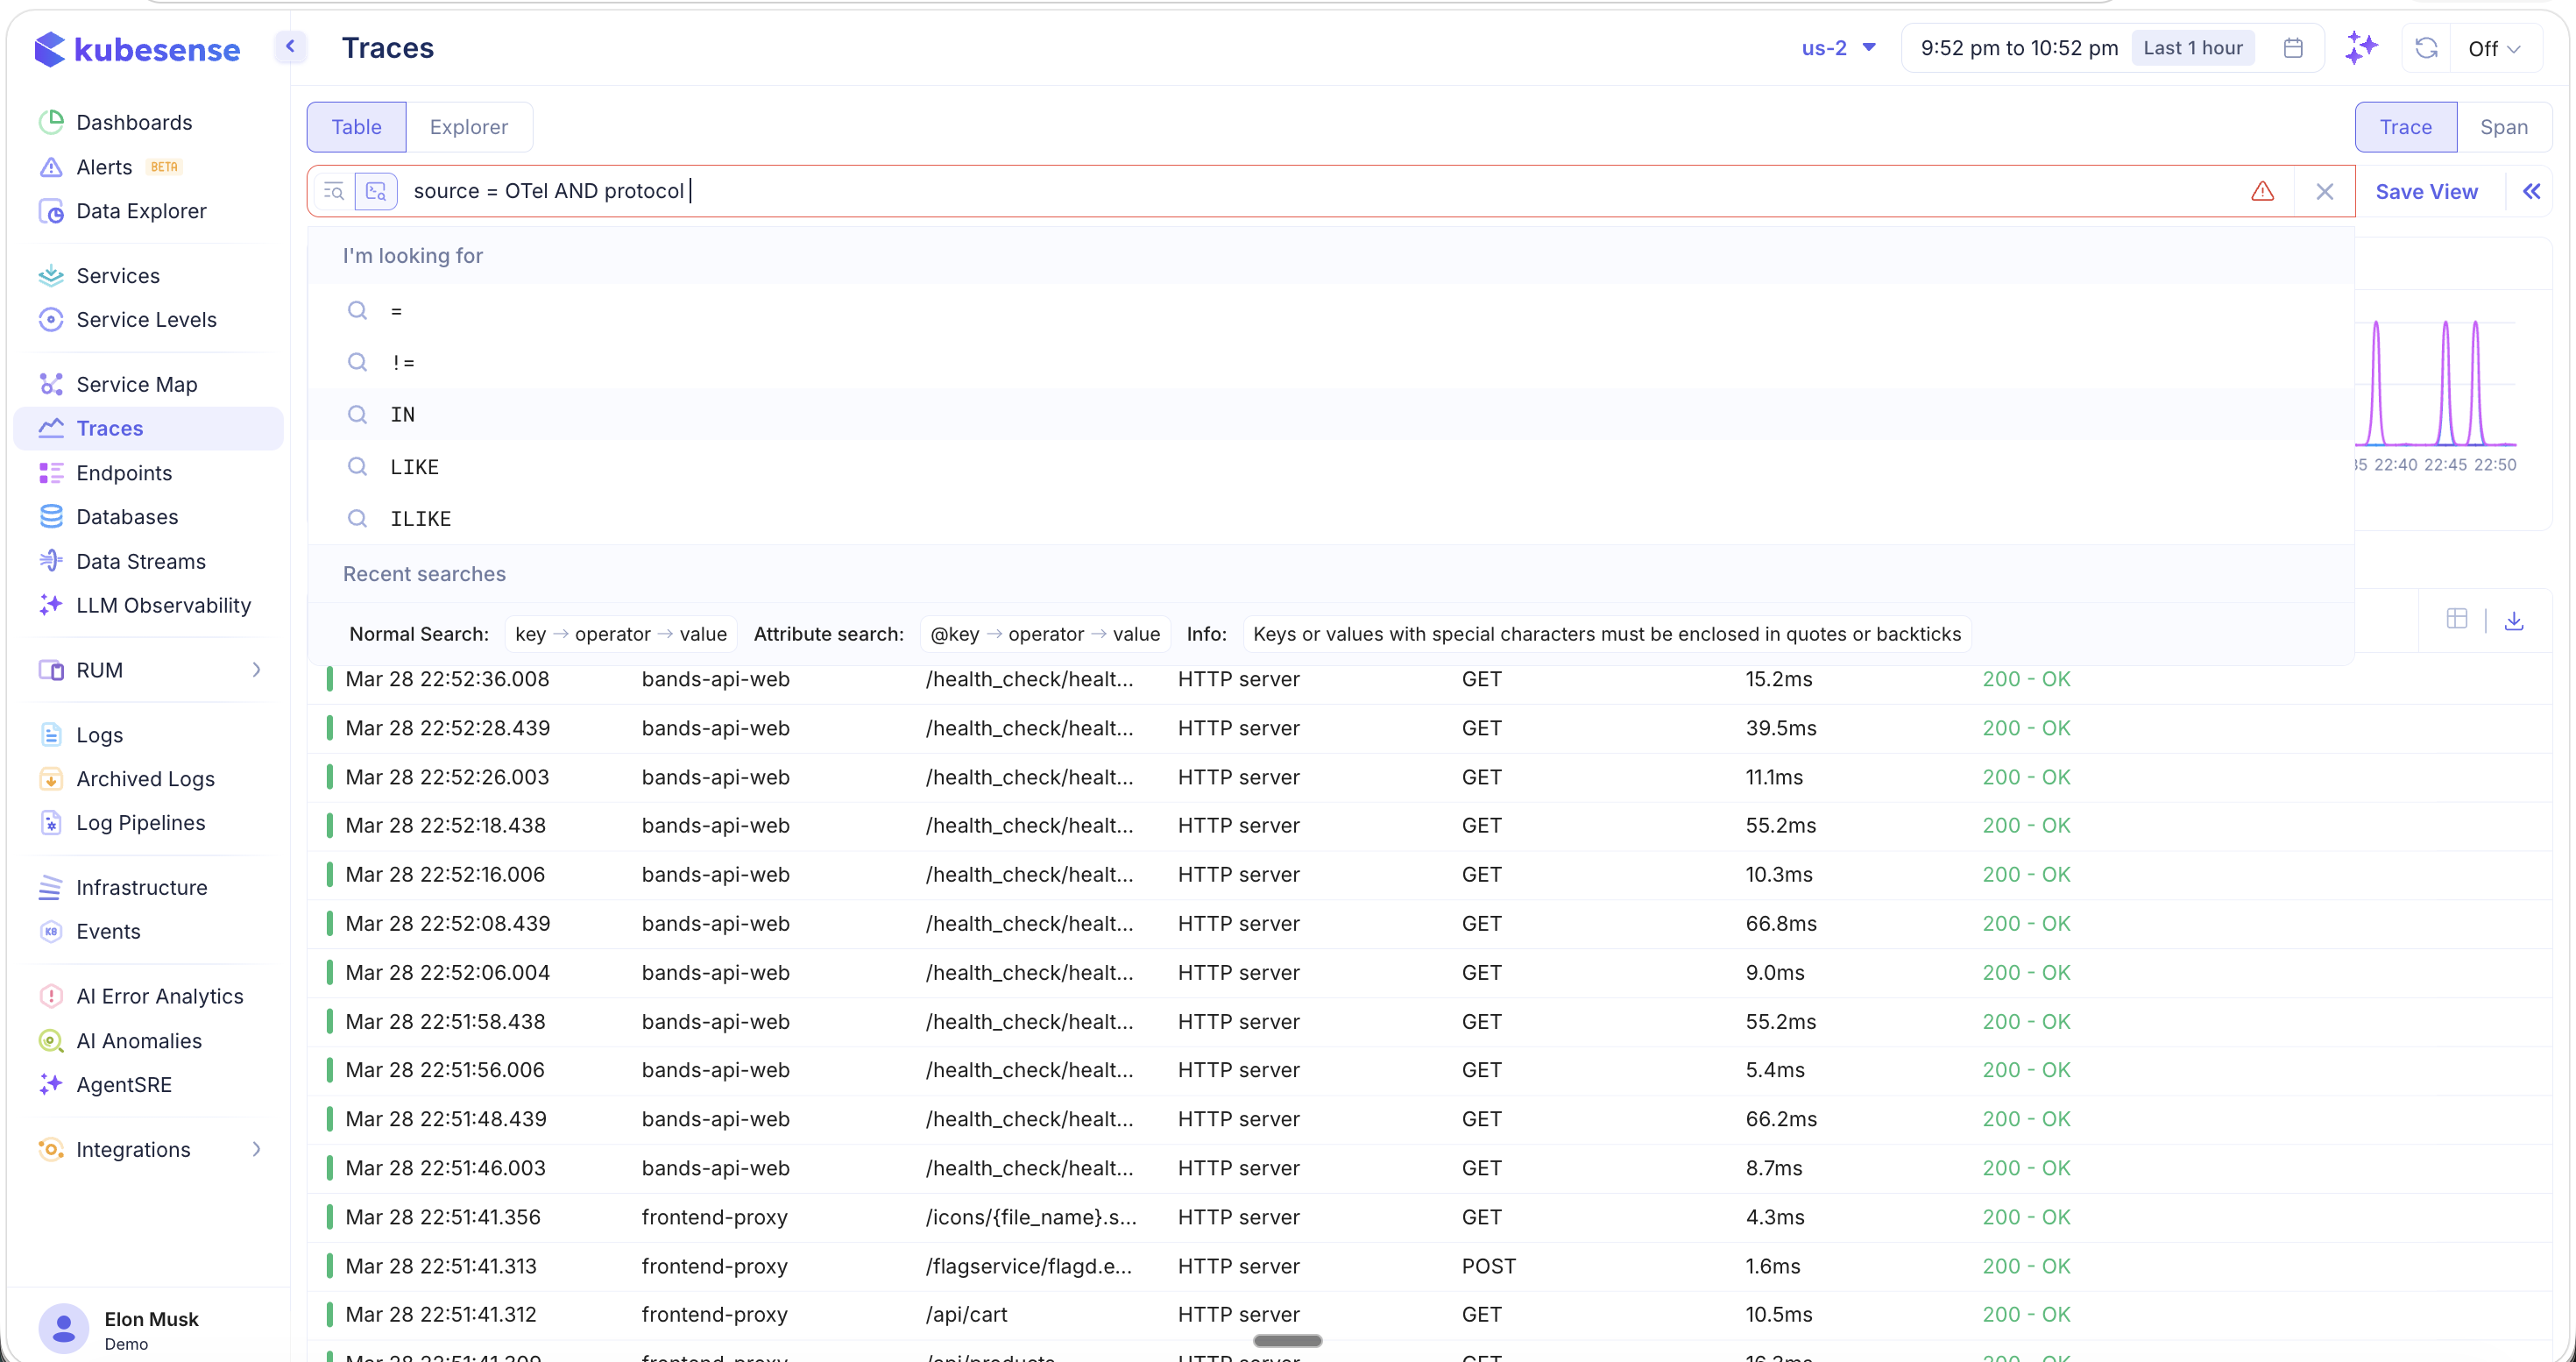Screen dimensions: 2576x1362
Task: Toggle normal search mode icon
Action: click(335, 191)
